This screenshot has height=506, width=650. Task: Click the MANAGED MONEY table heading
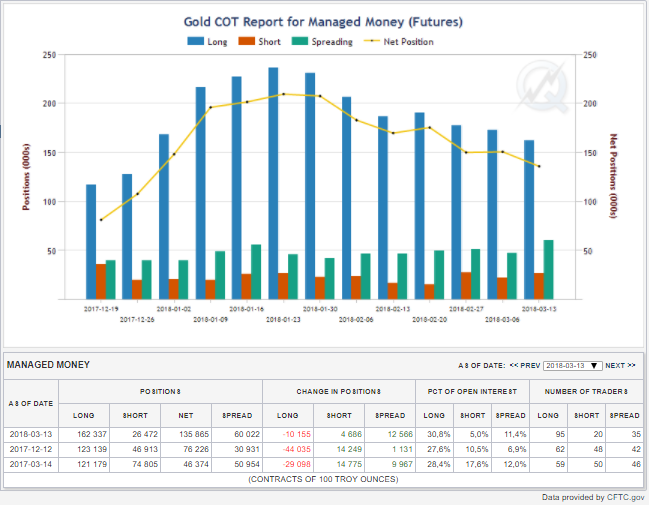tap(48, 365)
